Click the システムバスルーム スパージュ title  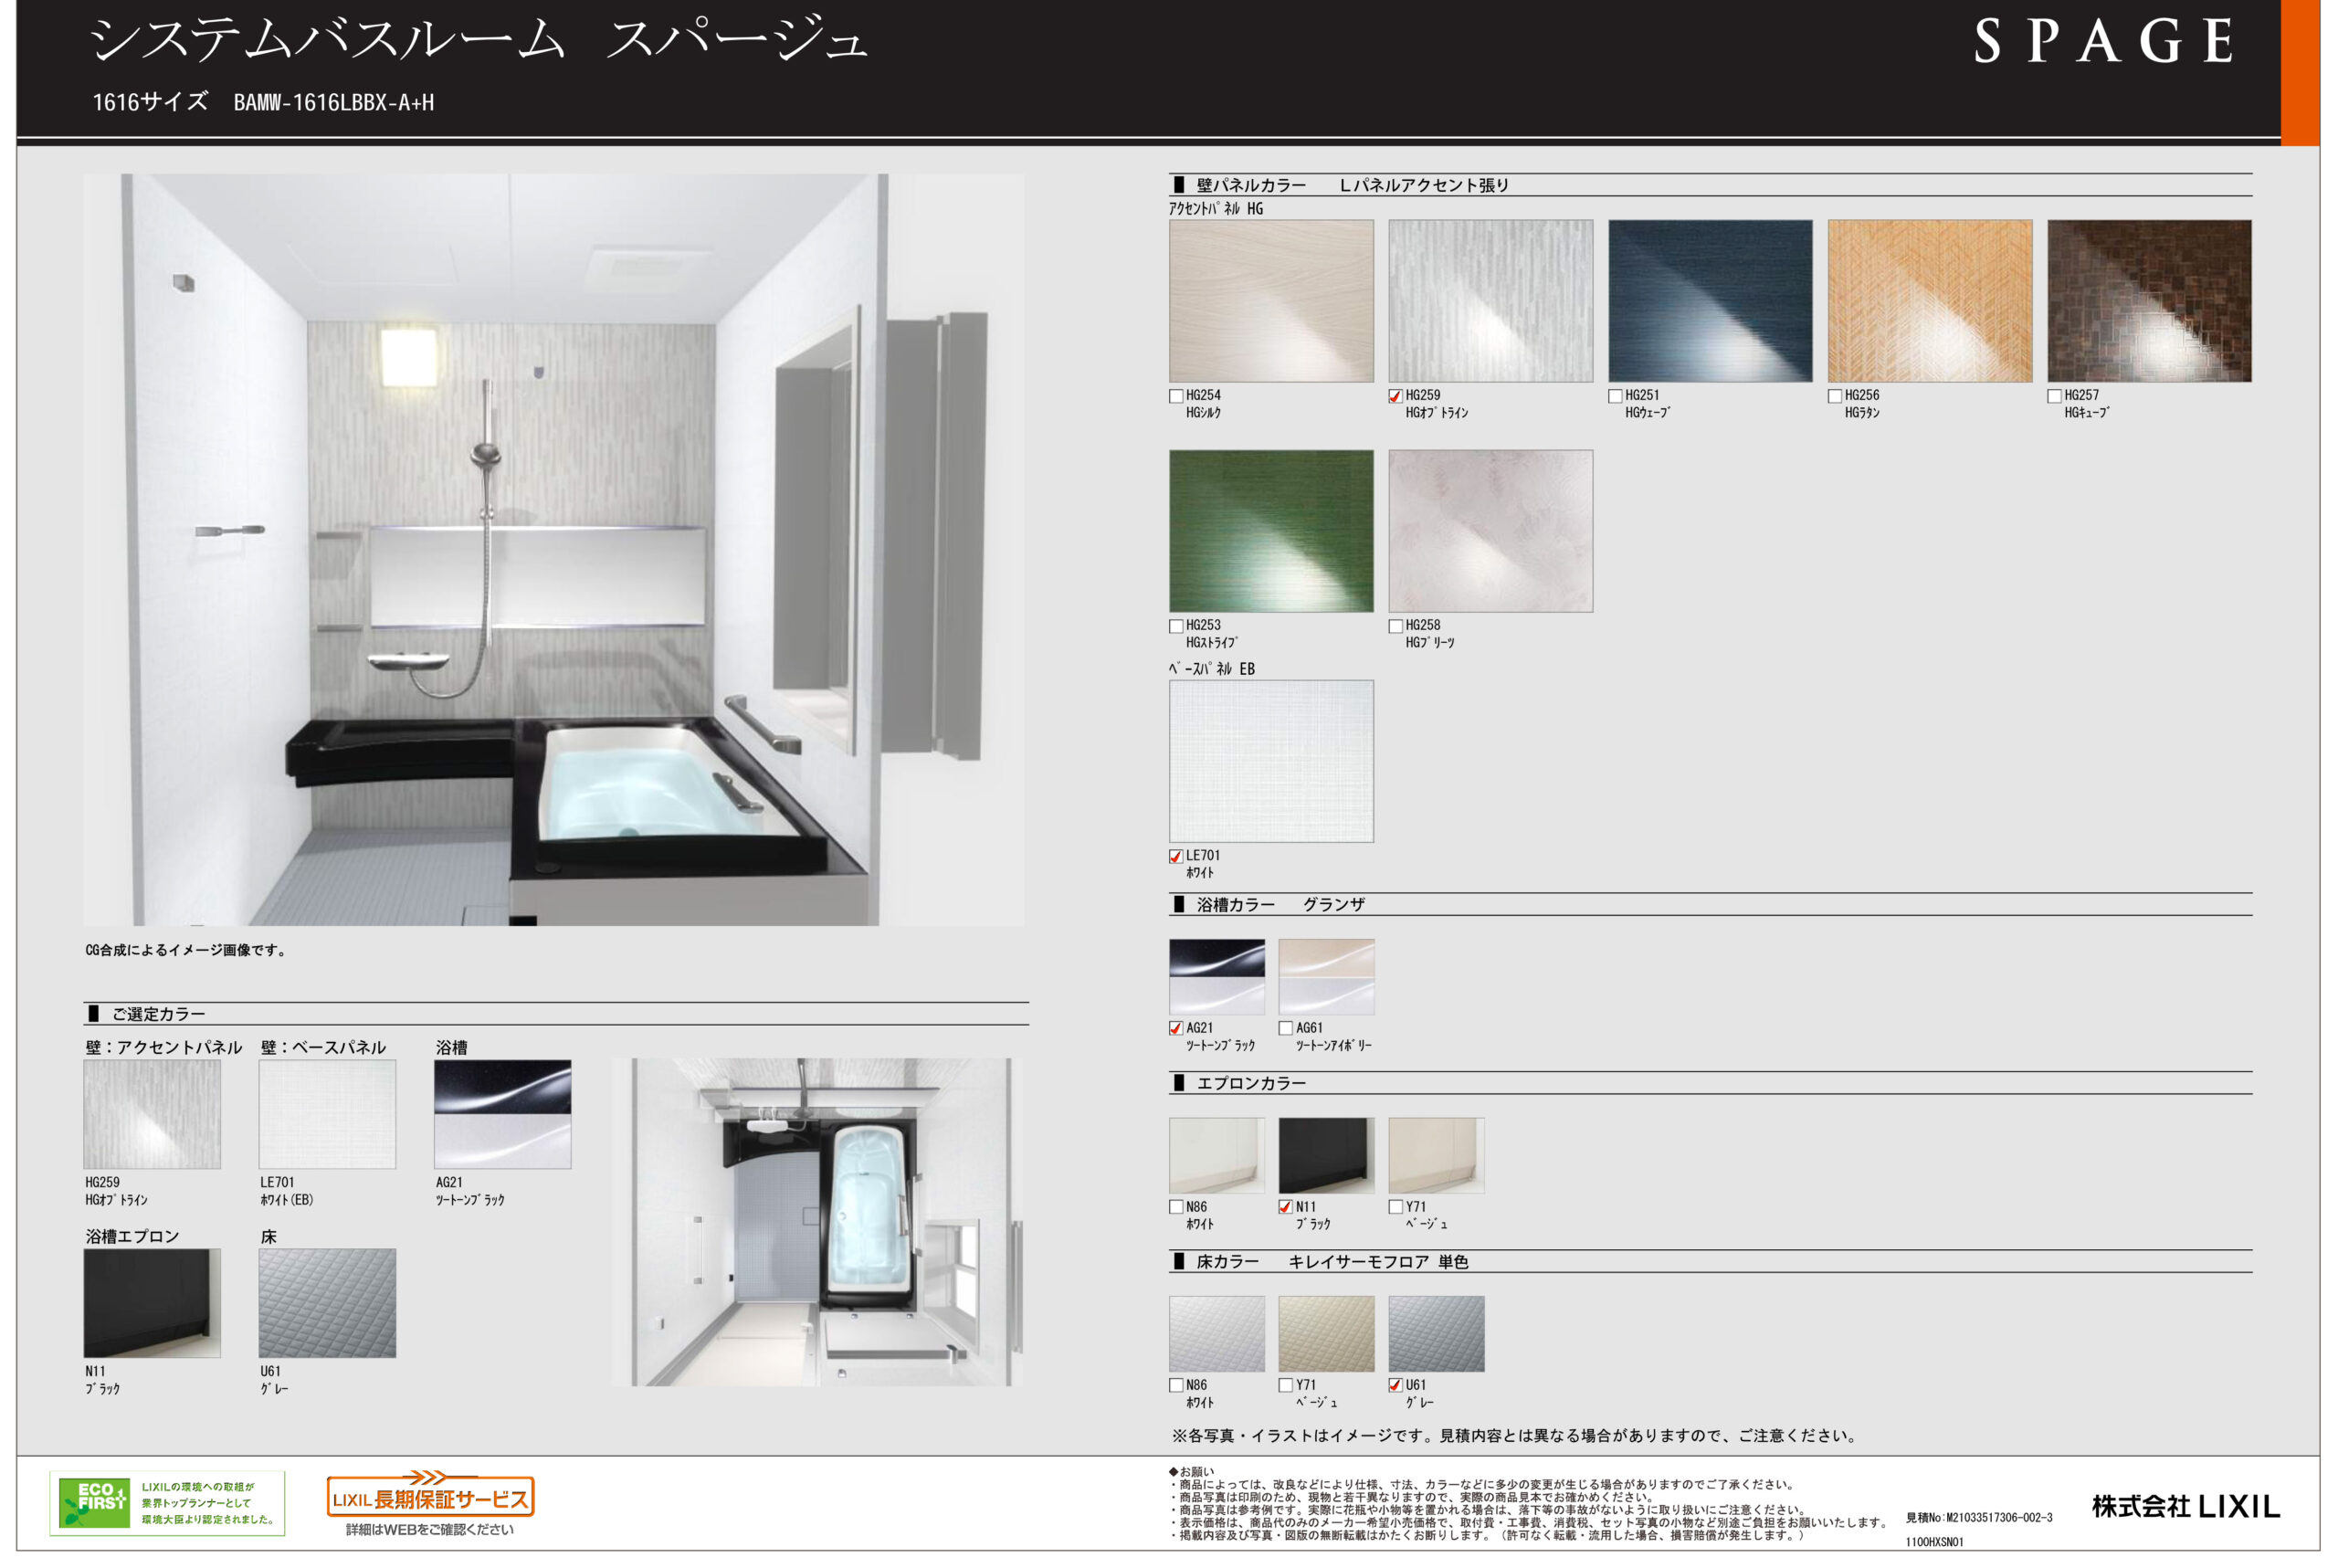[478, 40]
